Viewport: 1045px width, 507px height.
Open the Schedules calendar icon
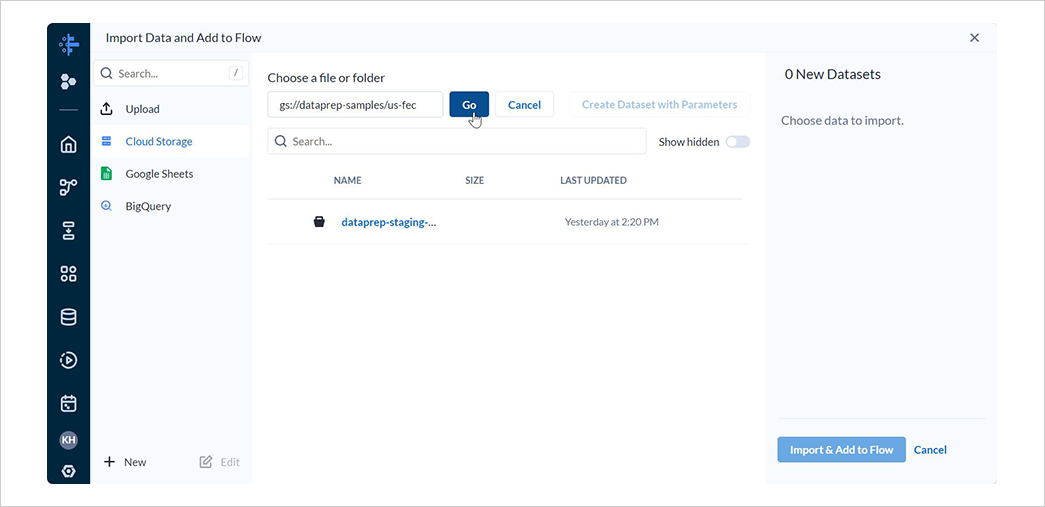68,403
